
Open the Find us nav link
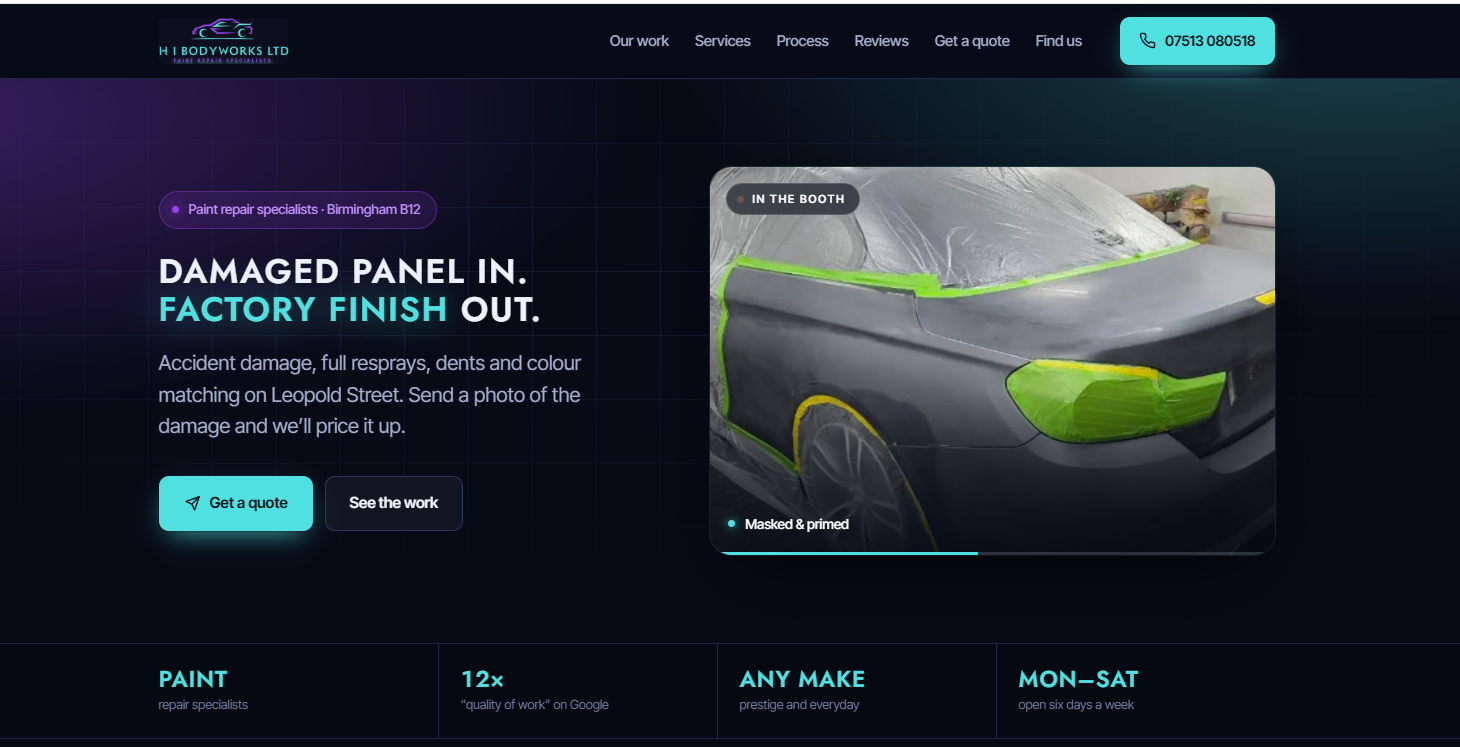click(1058, 41)
